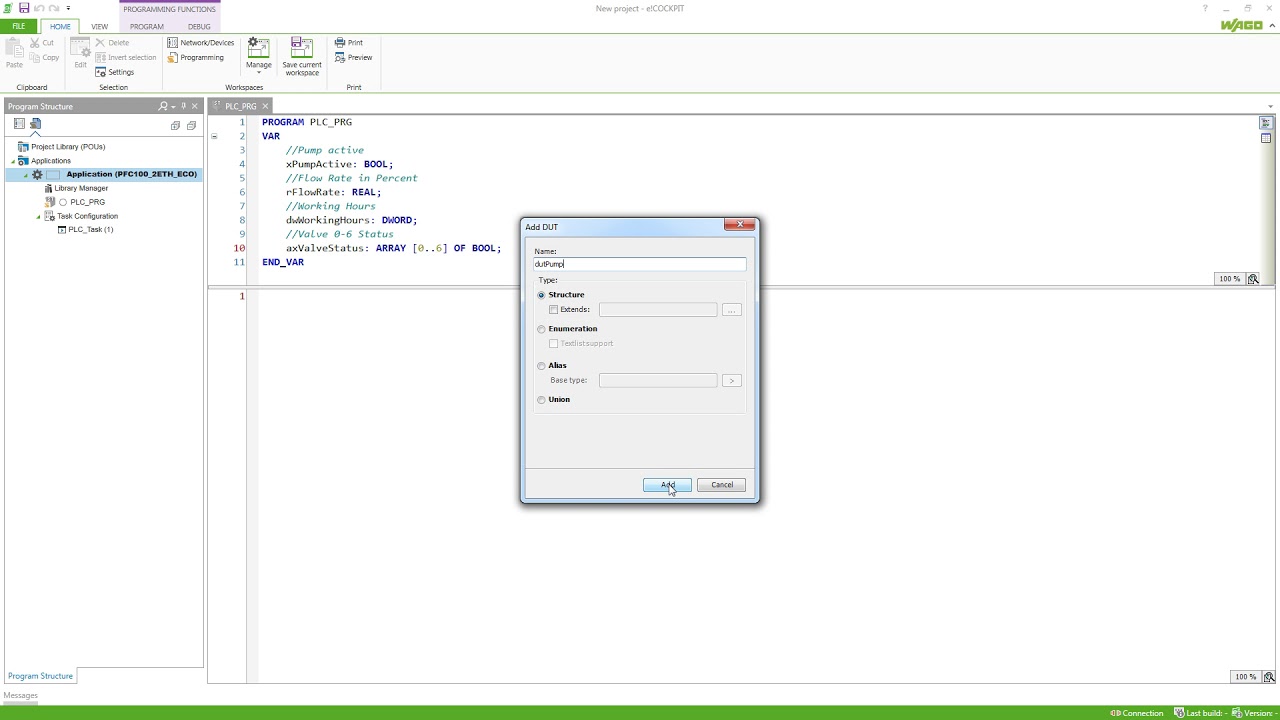
Task: Open Selection Settings in the ribbon
Action: tap(115, 72)
